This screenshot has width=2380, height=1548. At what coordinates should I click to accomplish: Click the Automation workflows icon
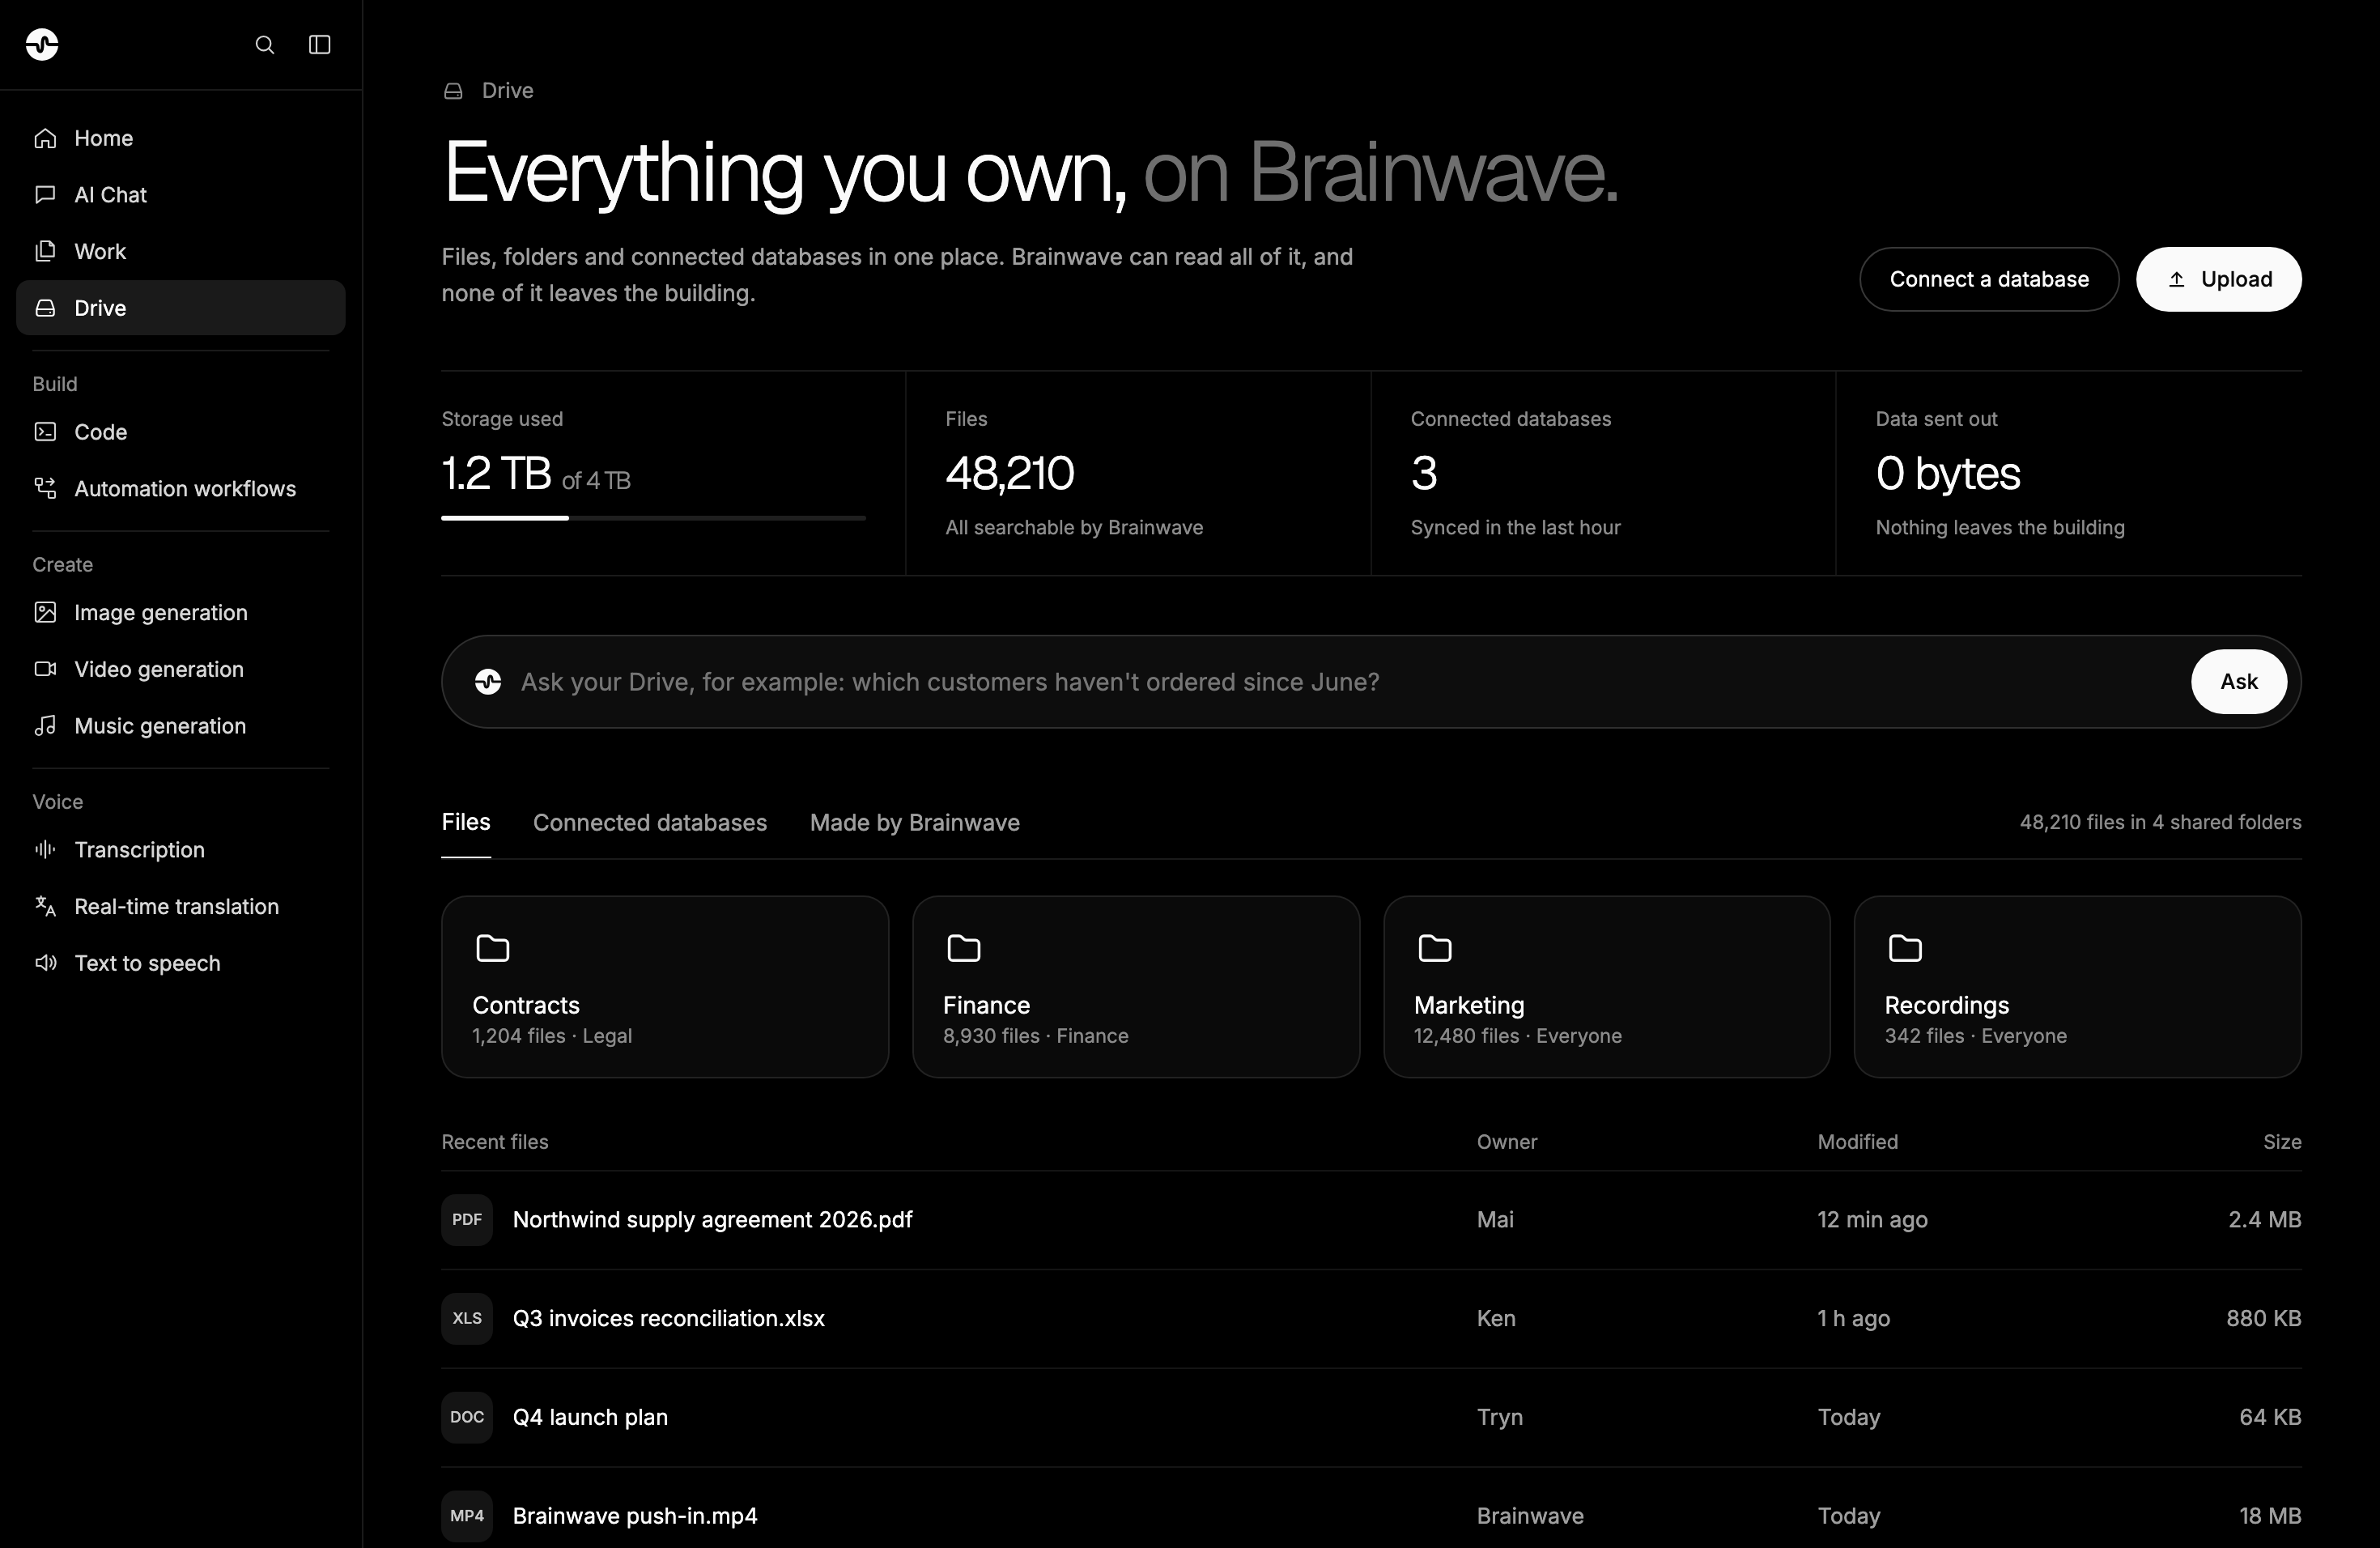pyautogui.click(x=45, y=488)
